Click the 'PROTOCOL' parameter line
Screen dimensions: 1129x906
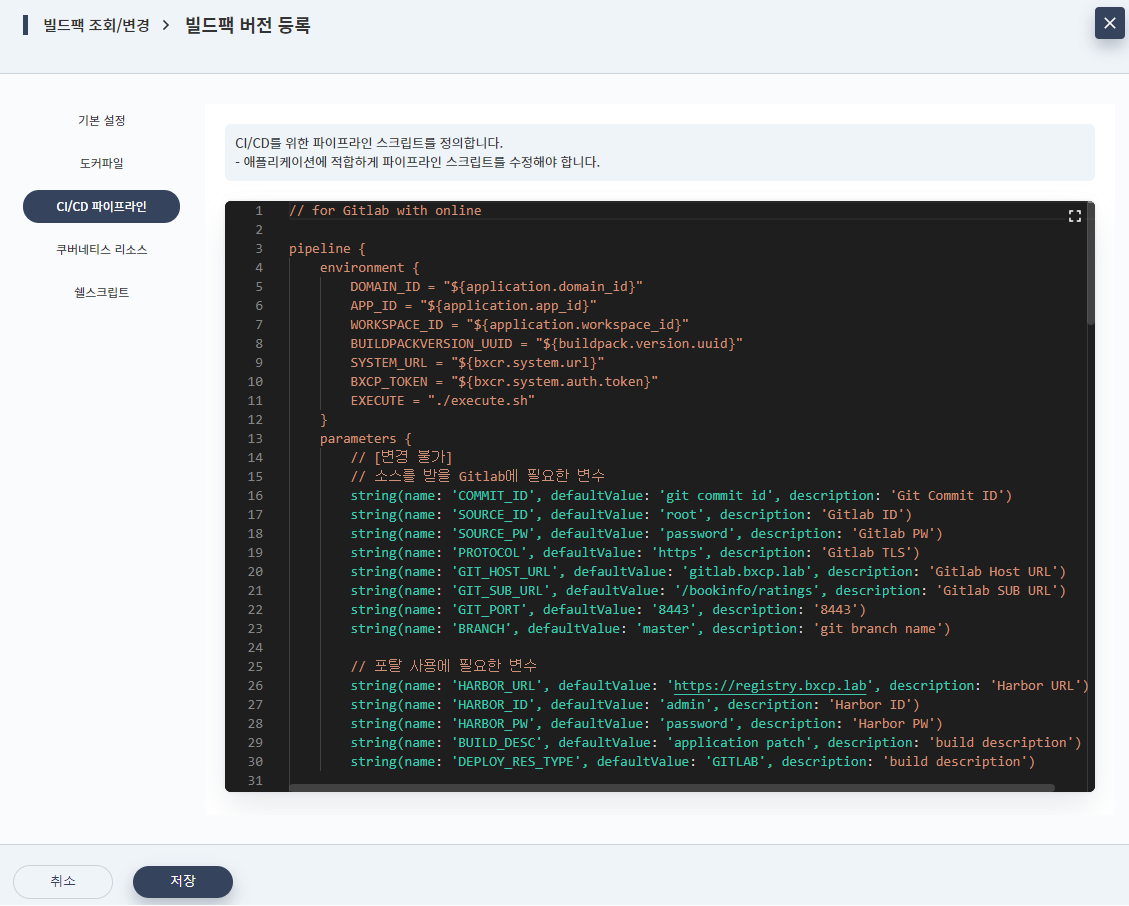[635, 552]
